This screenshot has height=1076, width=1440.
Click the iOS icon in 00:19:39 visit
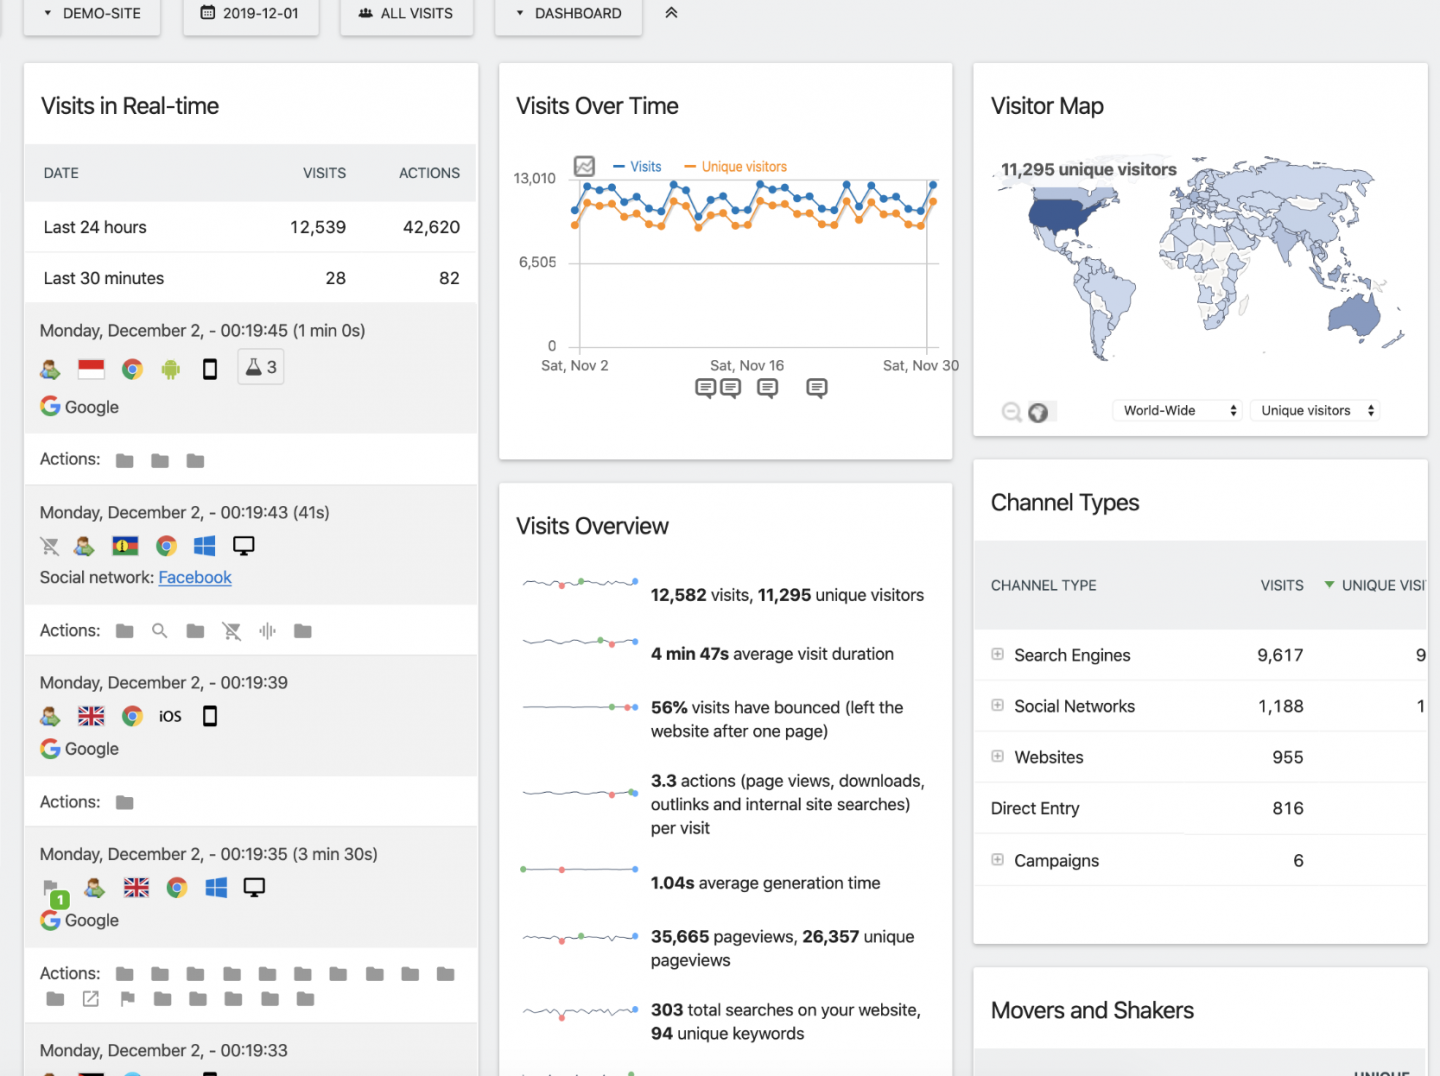(x=170, y=716)
